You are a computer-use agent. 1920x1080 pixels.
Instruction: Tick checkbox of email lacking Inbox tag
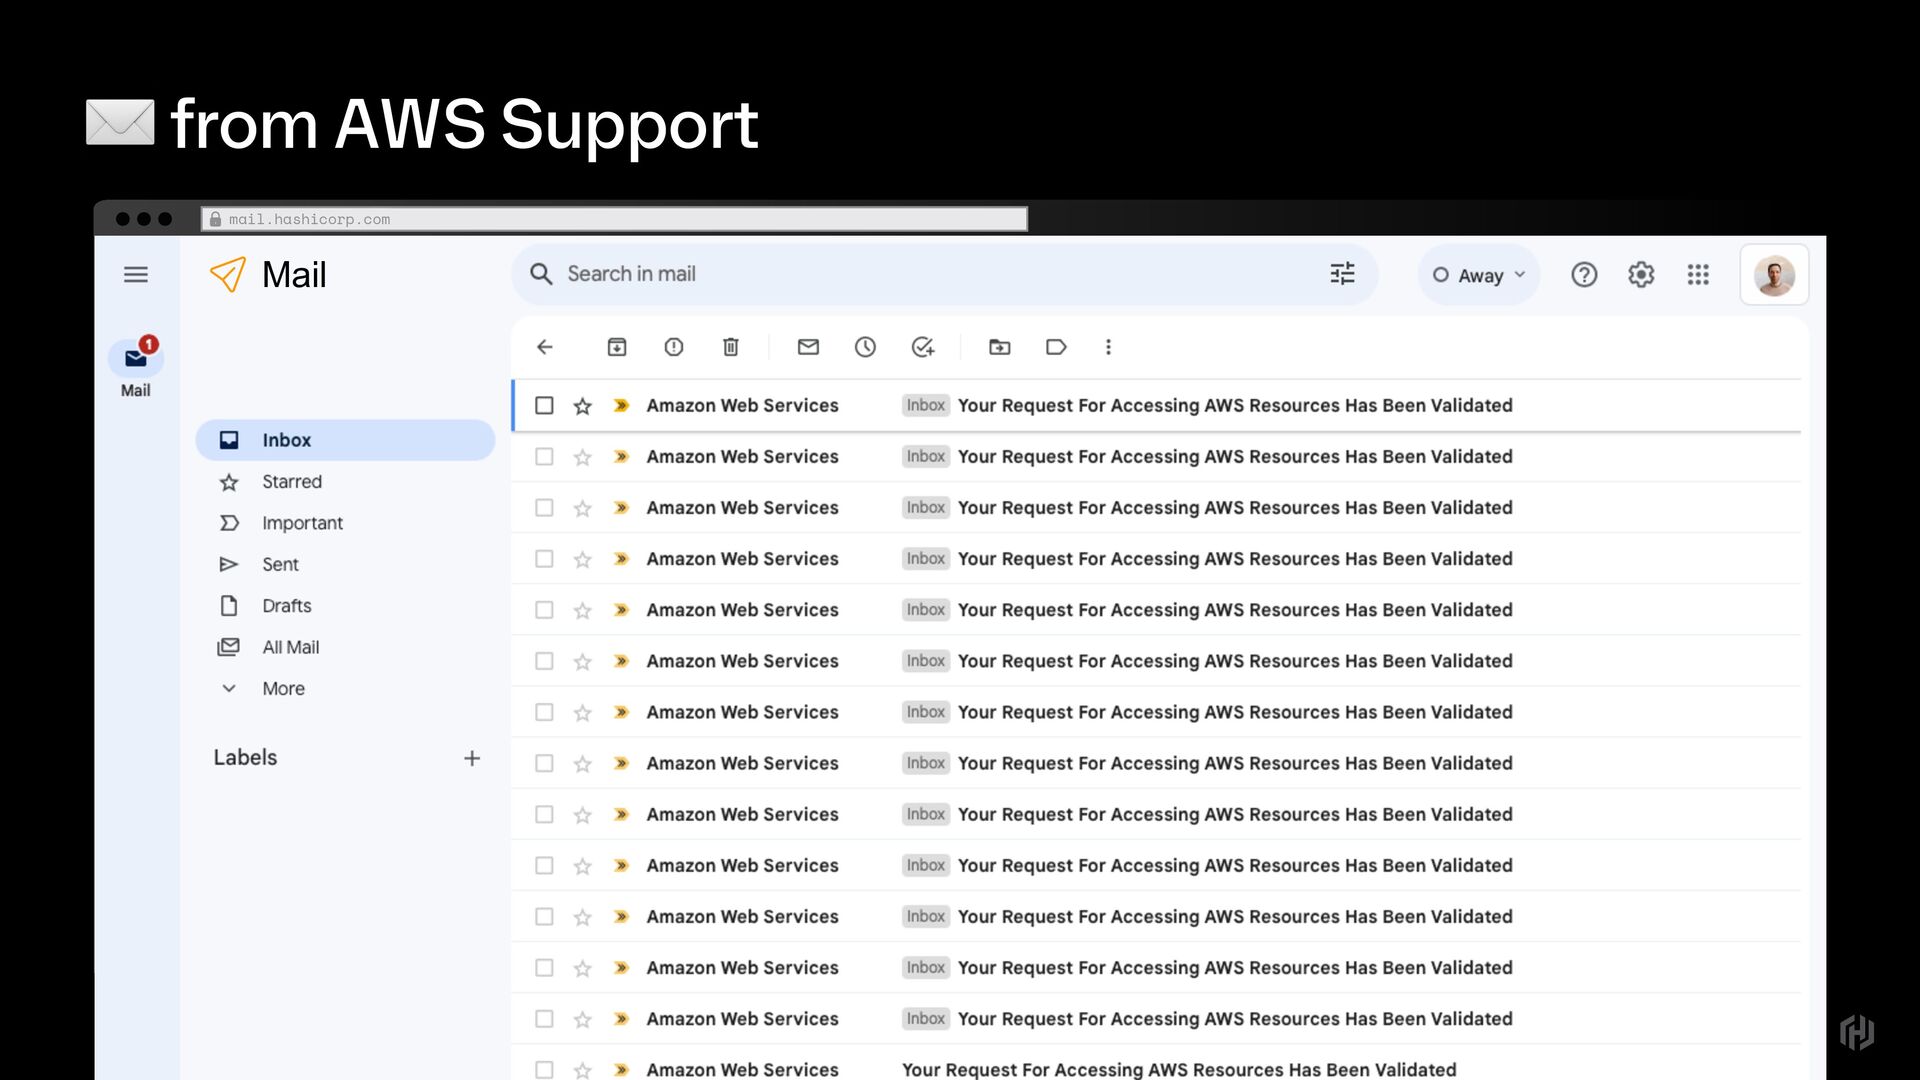pos(544,1069)
